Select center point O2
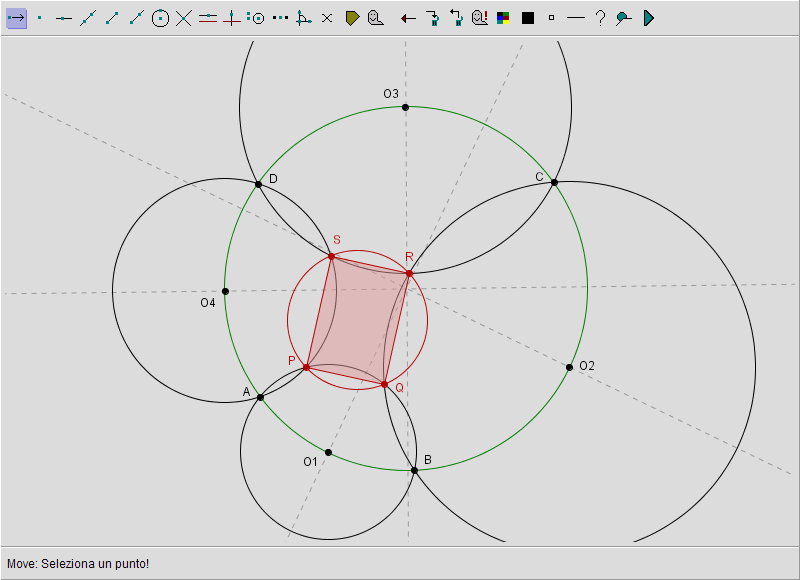Image resolution: width=800 pixels, height=580 pixels. 569,367
